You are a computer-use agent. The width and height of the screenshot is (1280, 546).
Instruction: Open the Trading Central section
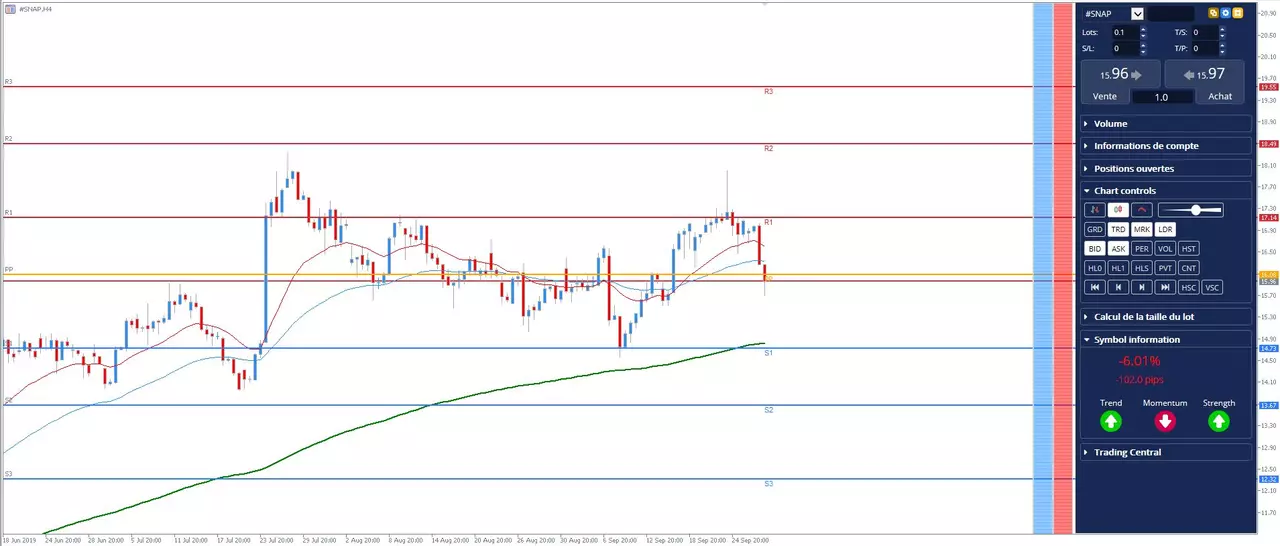click(1166, 452)
